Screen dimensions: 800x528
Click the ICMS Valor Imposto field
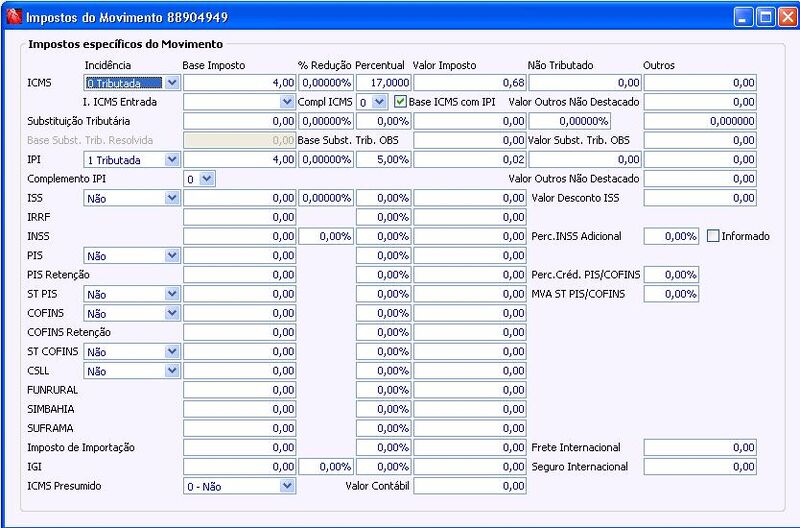(x=470, y=83)
